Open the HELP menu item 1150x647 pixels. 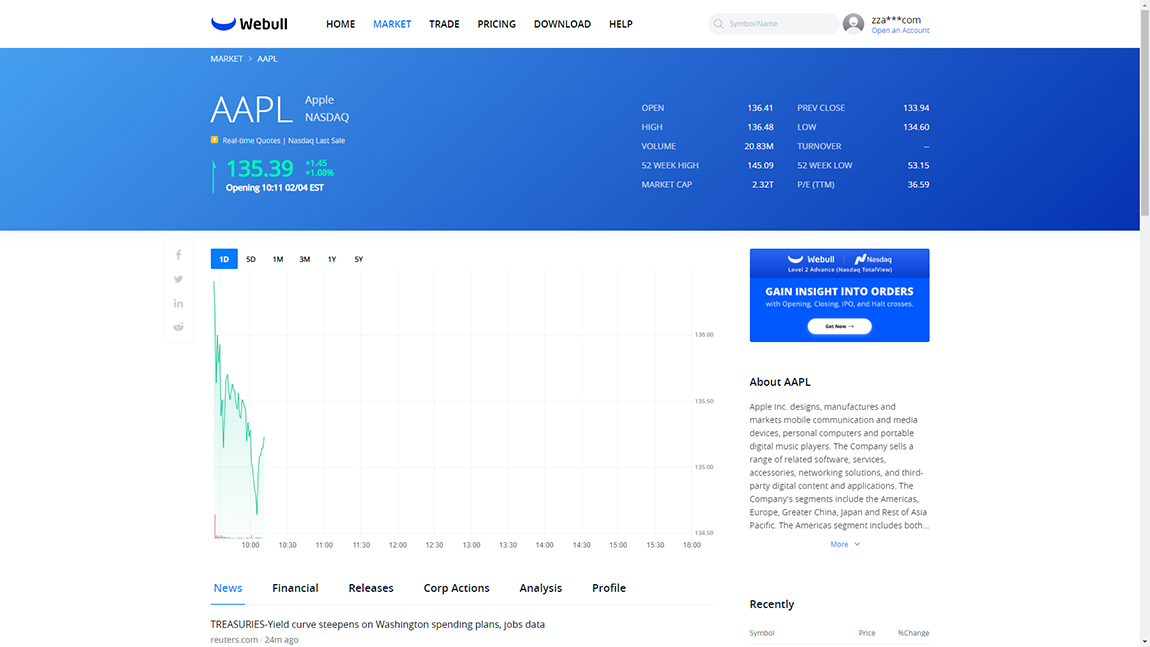(620, 24)
